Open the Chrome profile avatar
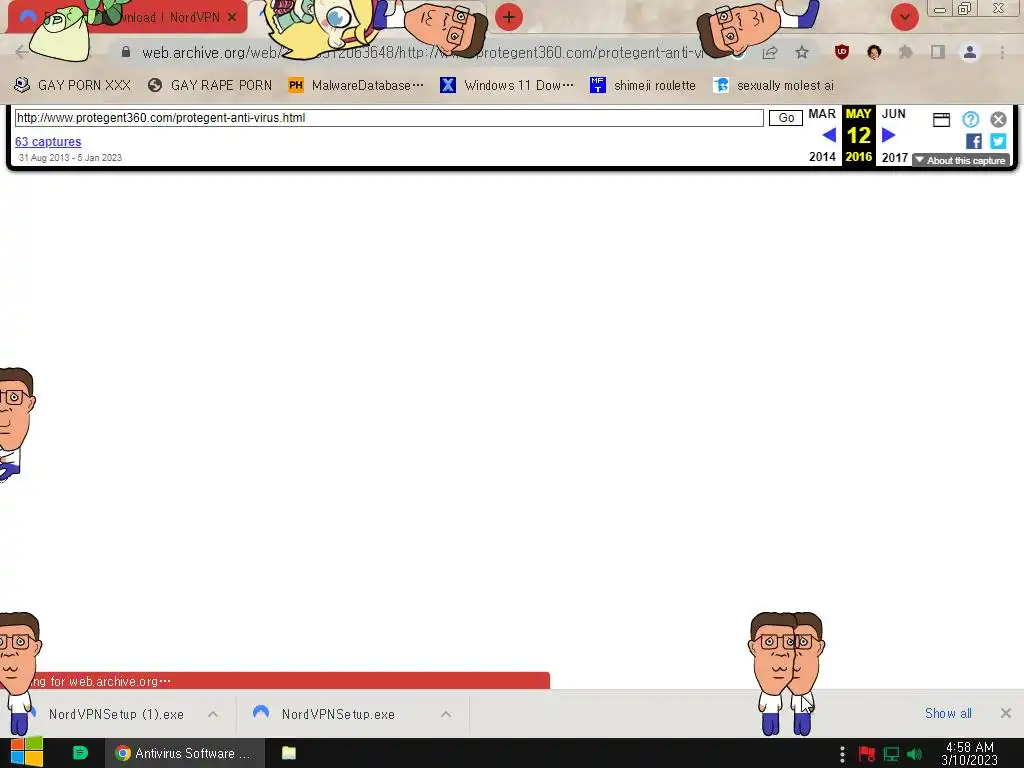Viewport: 1024px width, 768px height. point(970,52)
